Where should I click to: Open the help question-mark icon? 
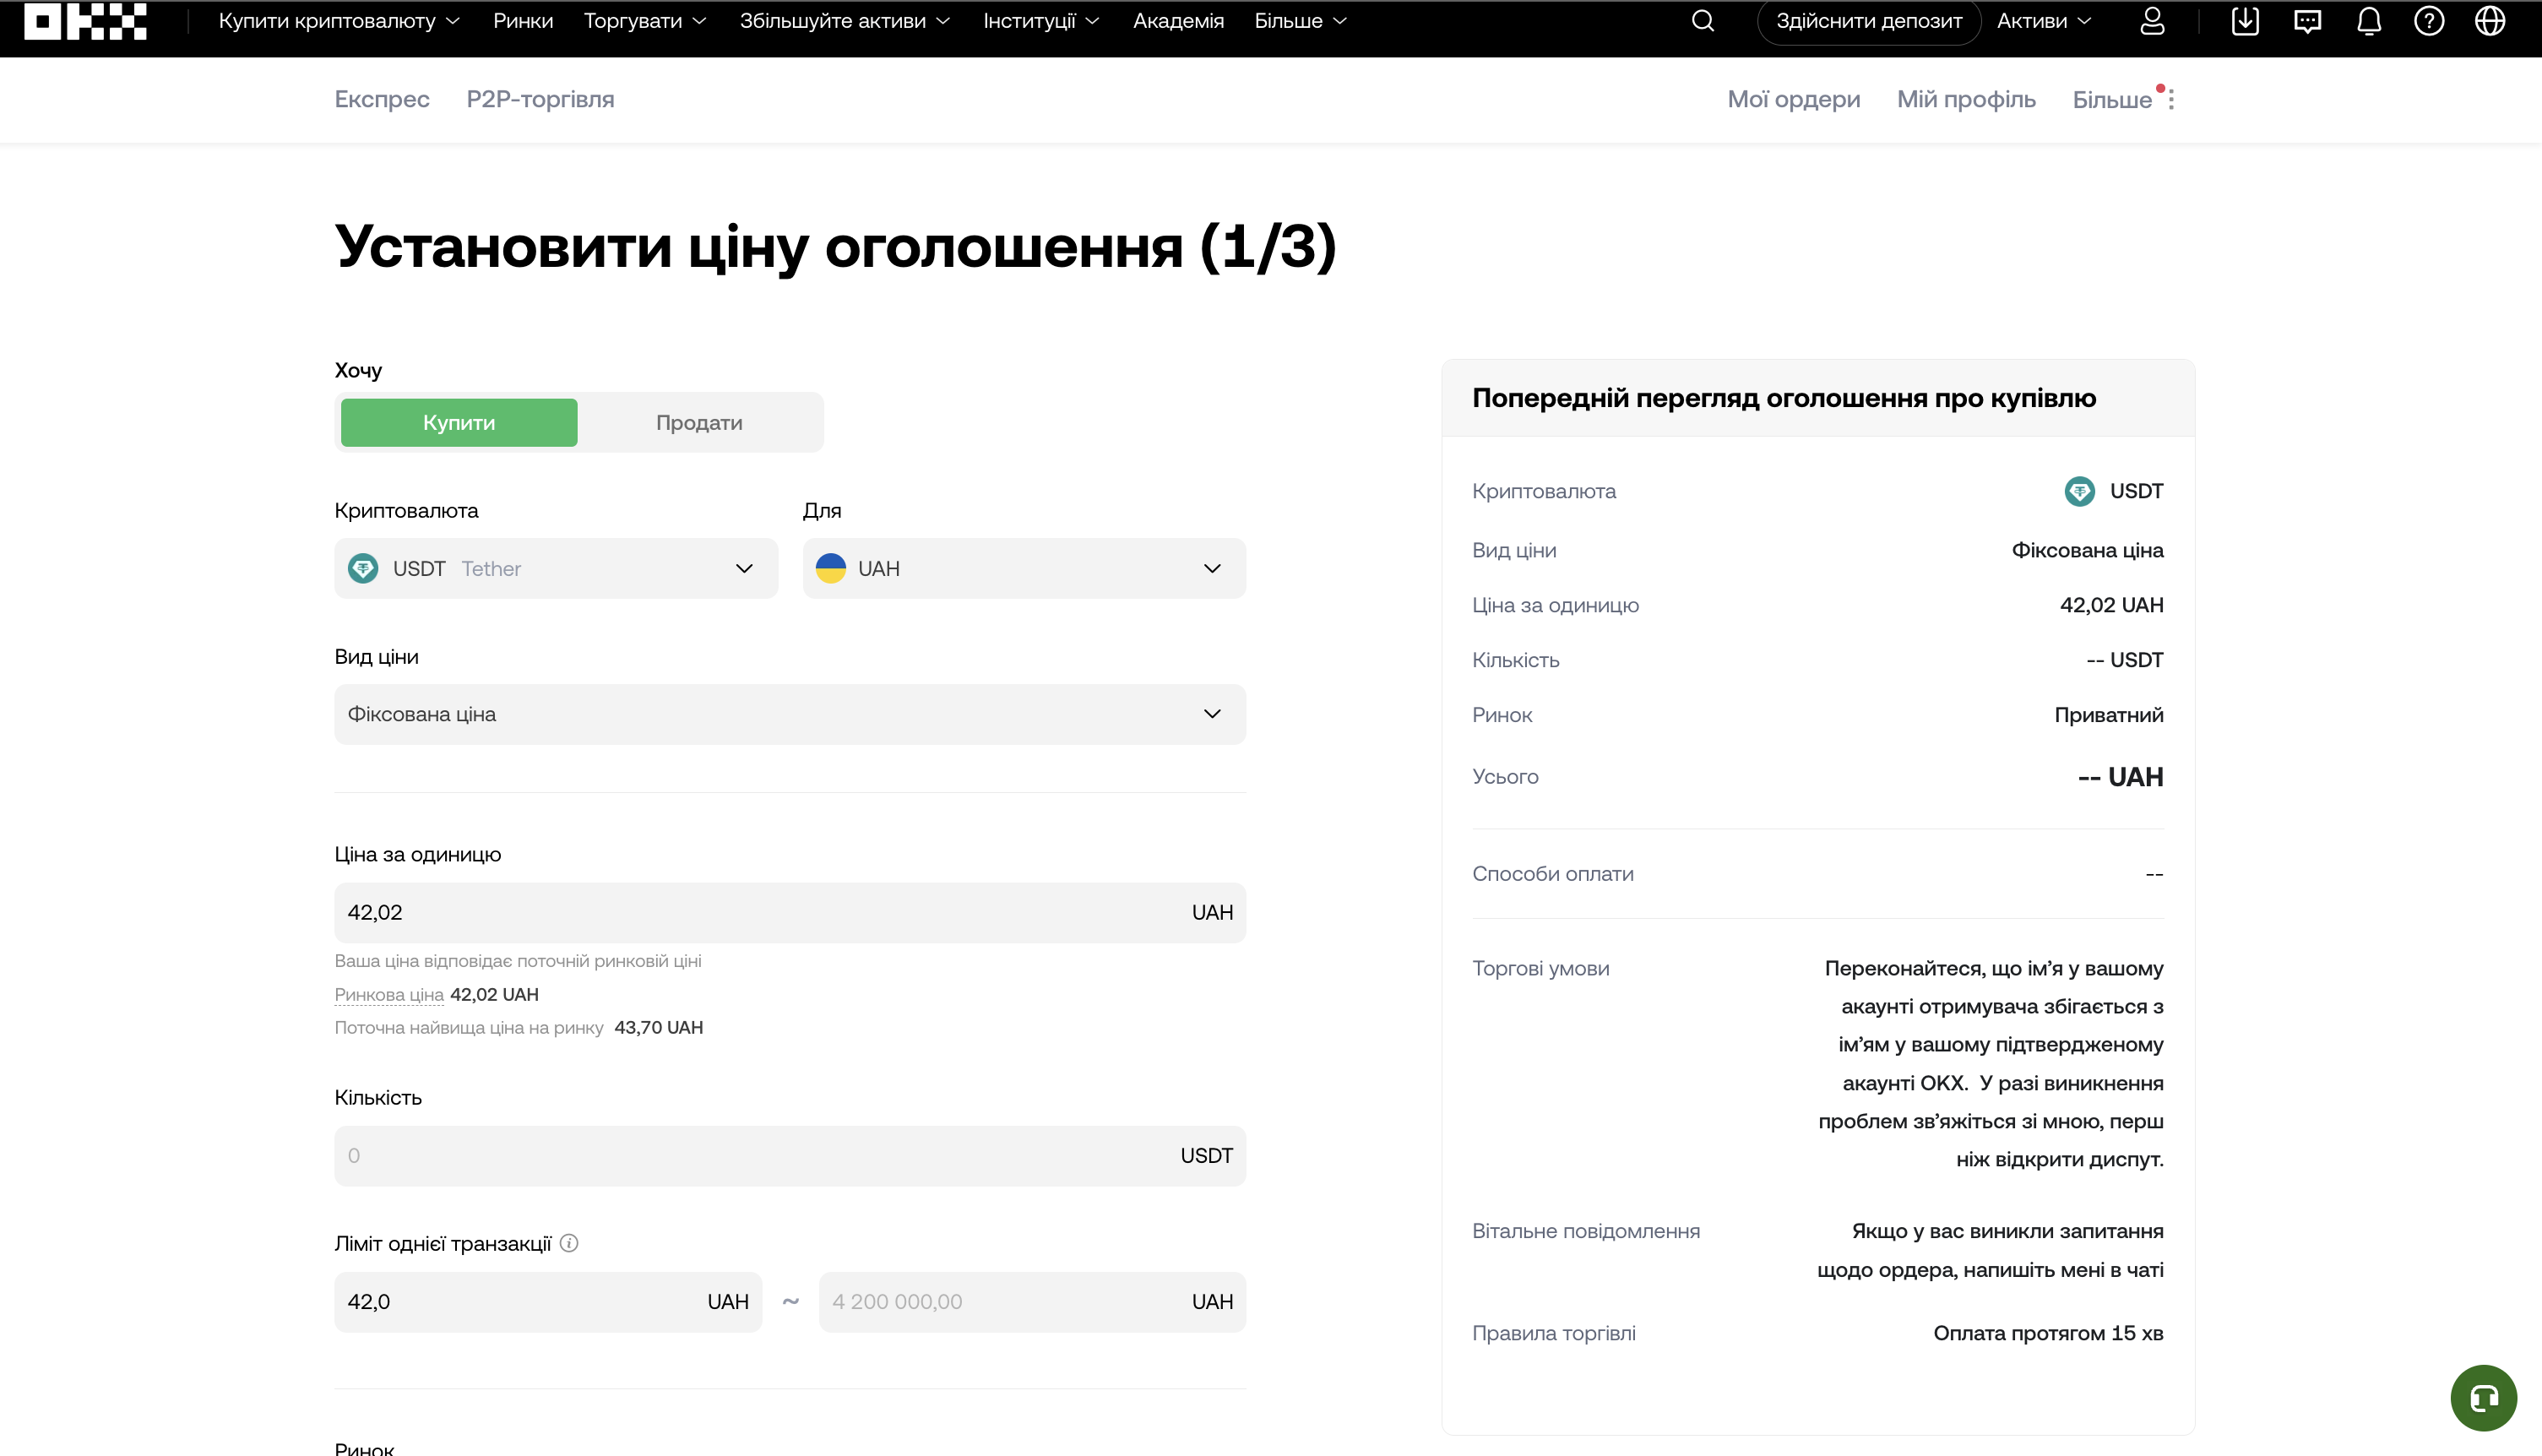(x=2430, y=20)
